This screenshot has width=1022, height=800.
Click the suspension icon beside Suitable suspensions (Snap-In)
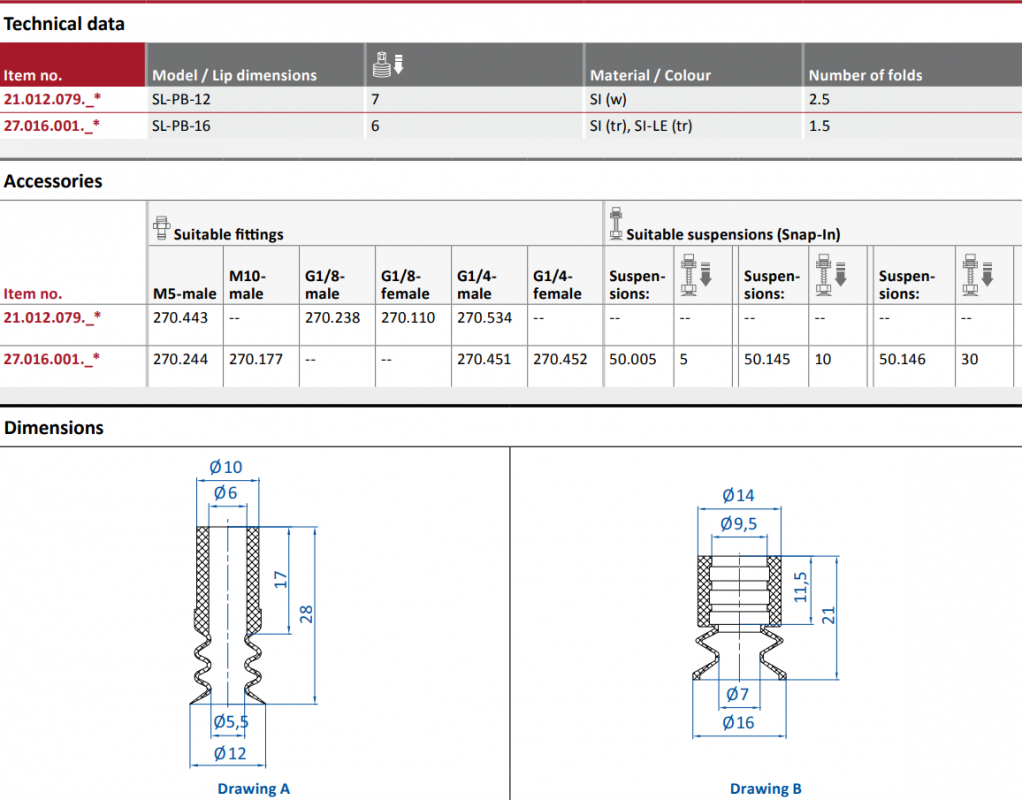pyautogui.click(x=616, y=224)
